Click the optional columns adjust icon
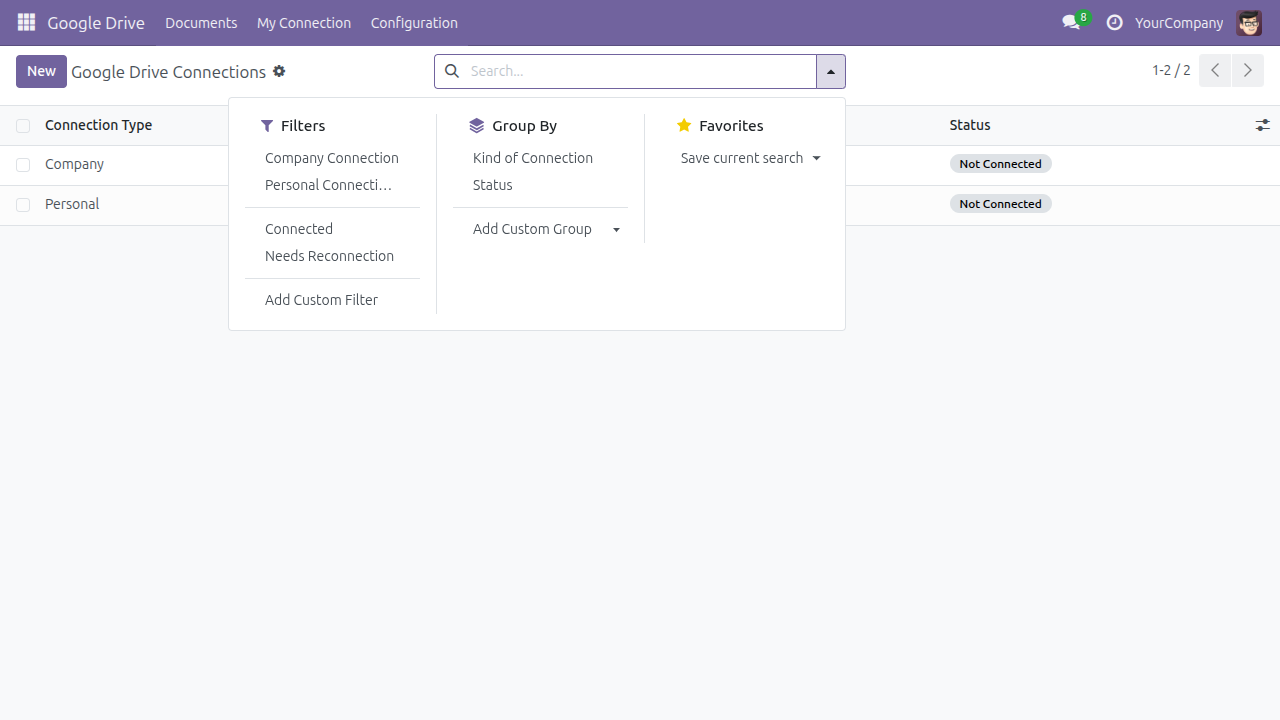Screen dimensions: 1280x720 pos(1263,125)
